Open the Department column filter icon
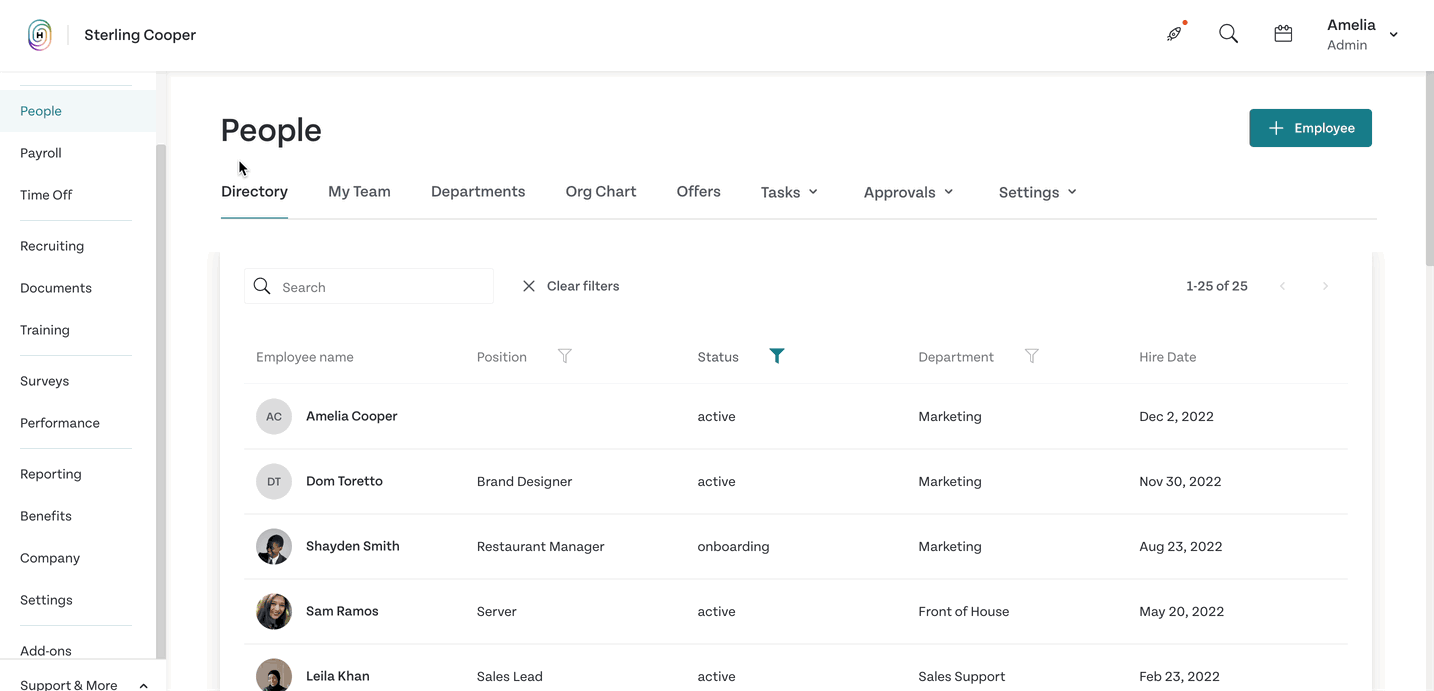The width and height of the screenshot is (1434, 691). click(1032, 356)
